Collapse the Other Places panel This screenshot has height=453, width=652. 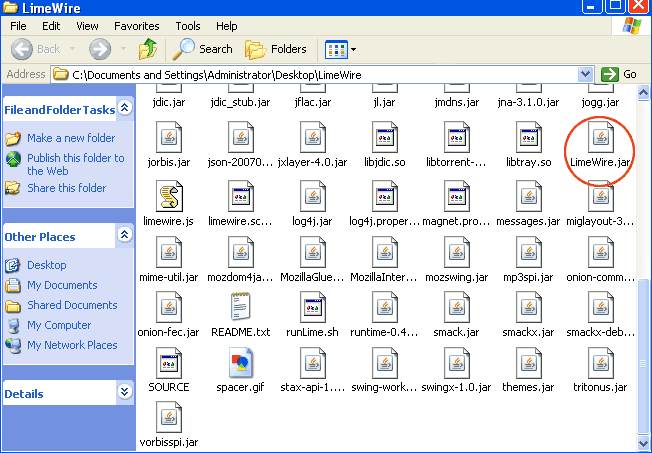pos(125,235)
